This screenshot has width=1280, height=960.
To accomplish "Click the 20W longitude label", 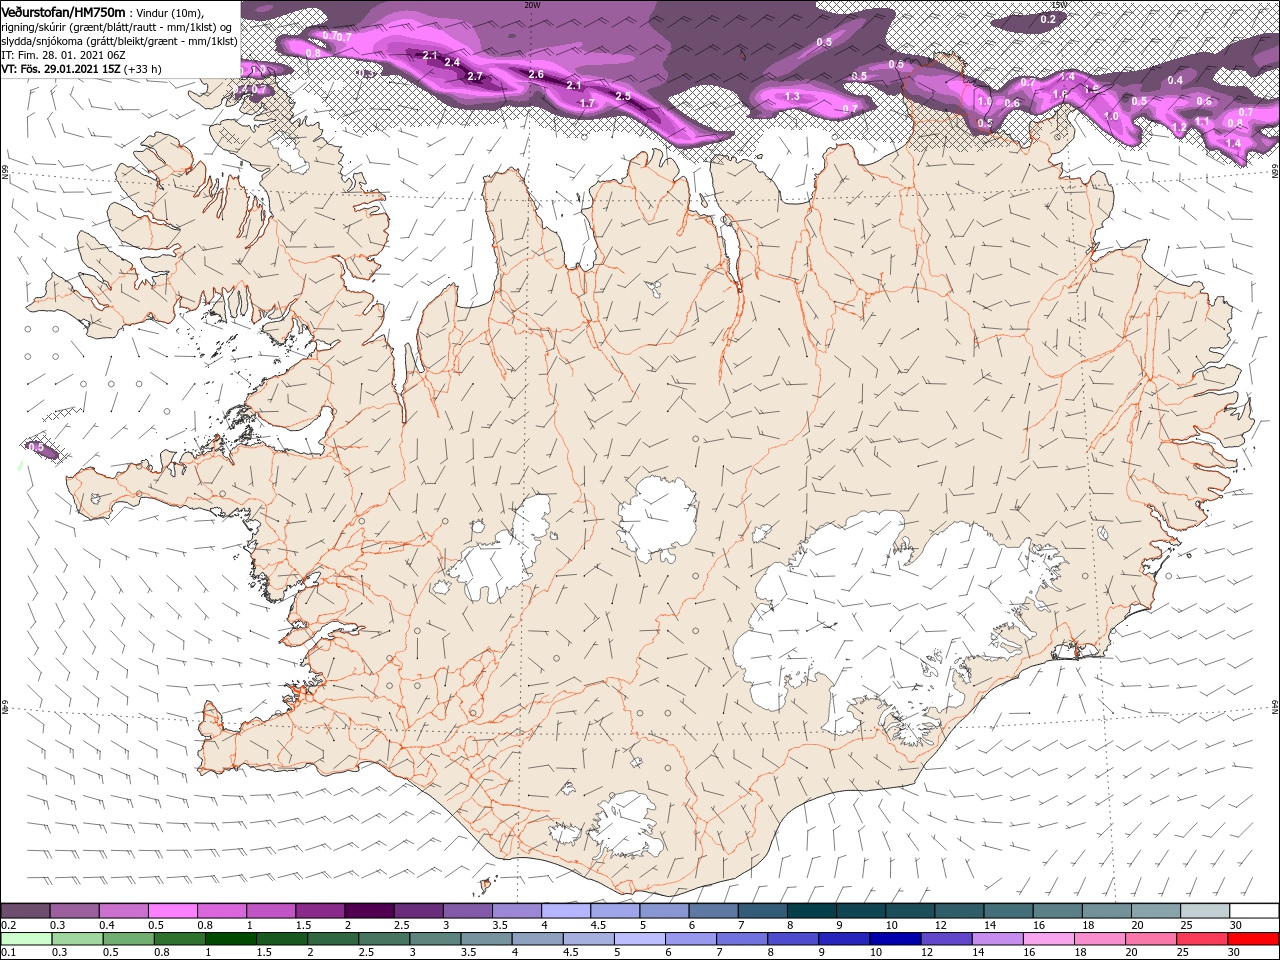I will point(532,4).
